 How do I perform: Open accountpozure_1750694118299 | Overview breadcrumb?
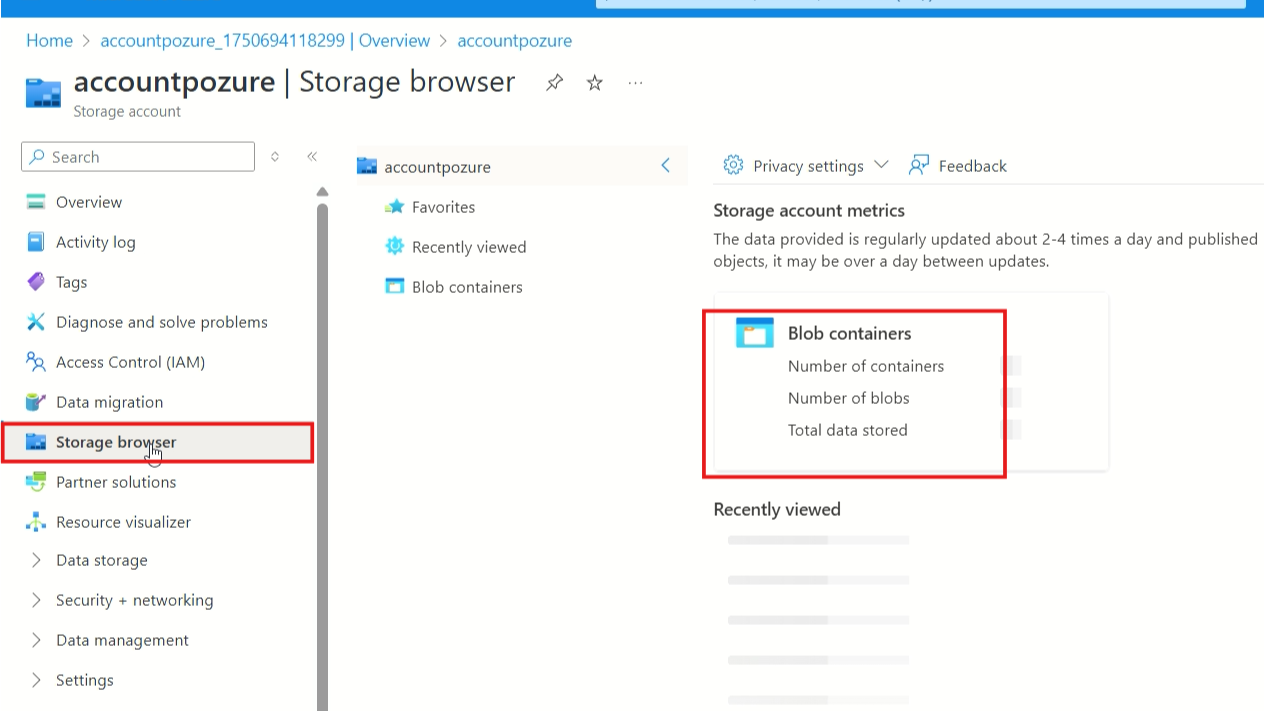coord(265,41)
